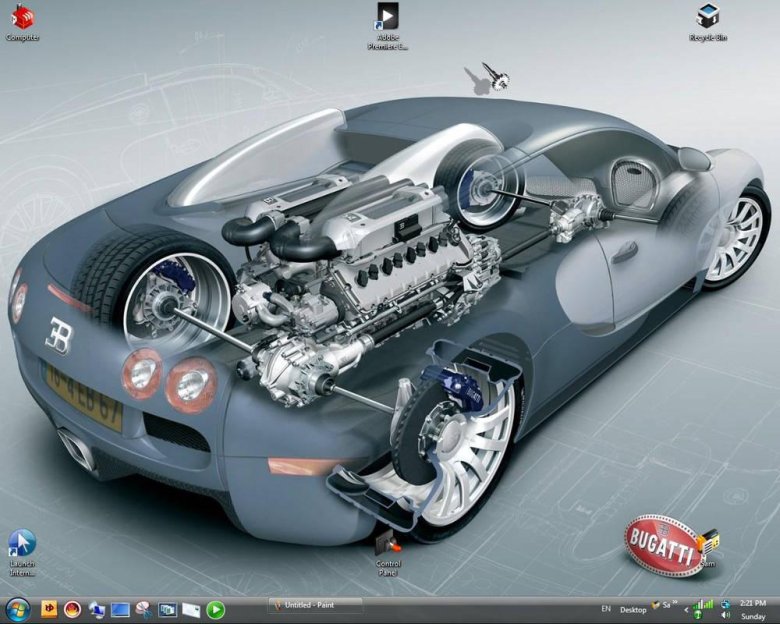Open the Recycle Bin

tap(707, 17)
